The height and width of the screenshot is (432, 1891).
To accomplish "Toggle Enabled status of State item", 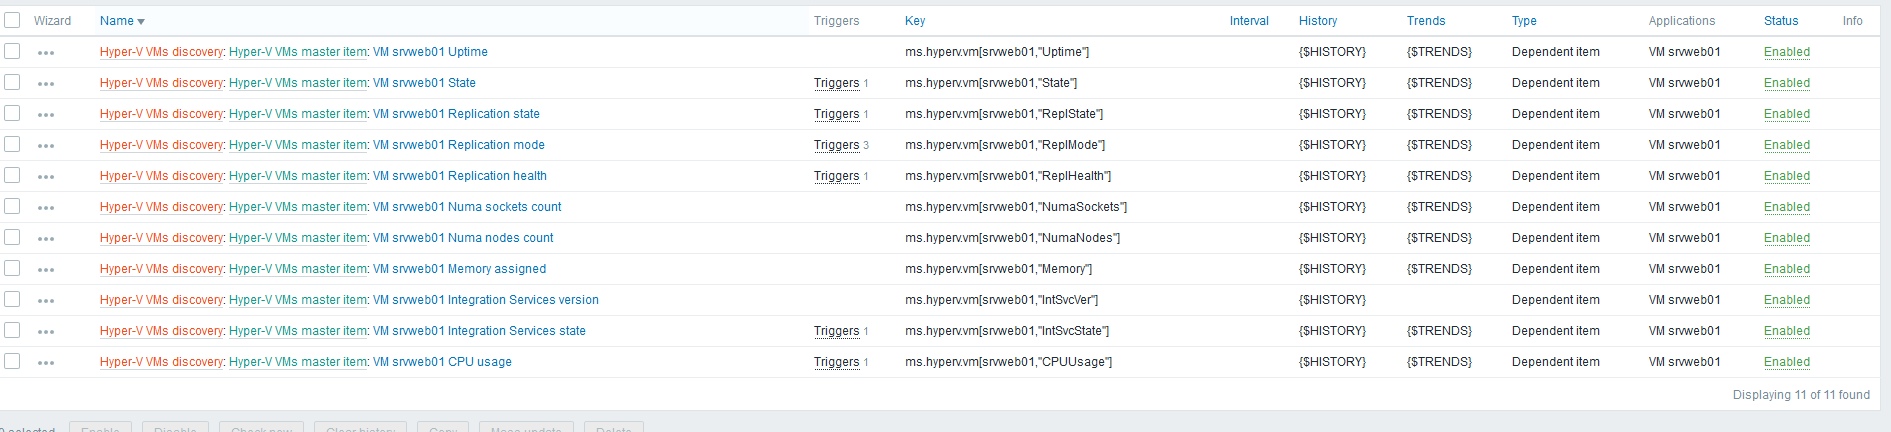I will pos(1786,83).
